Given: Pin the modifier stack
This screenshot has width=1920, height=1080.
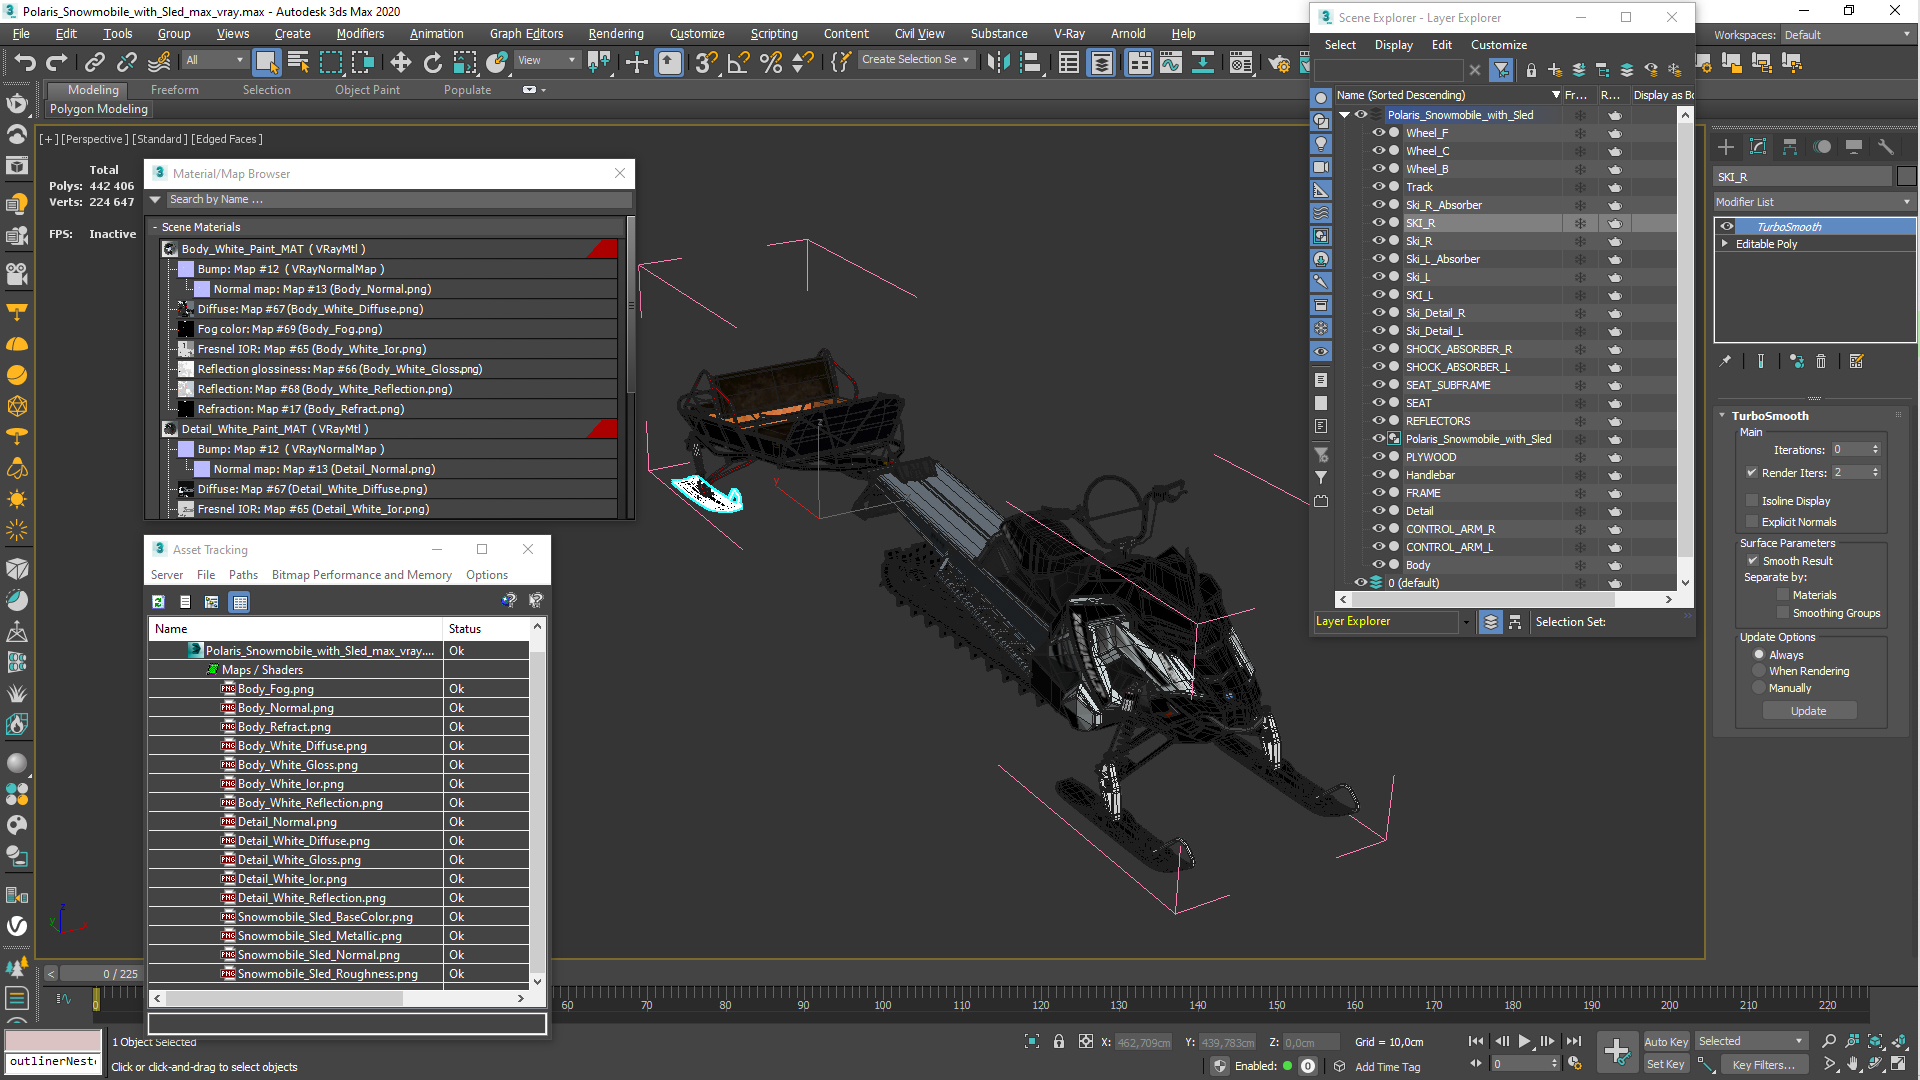Looking at the screenshot, I should 1725,362.
